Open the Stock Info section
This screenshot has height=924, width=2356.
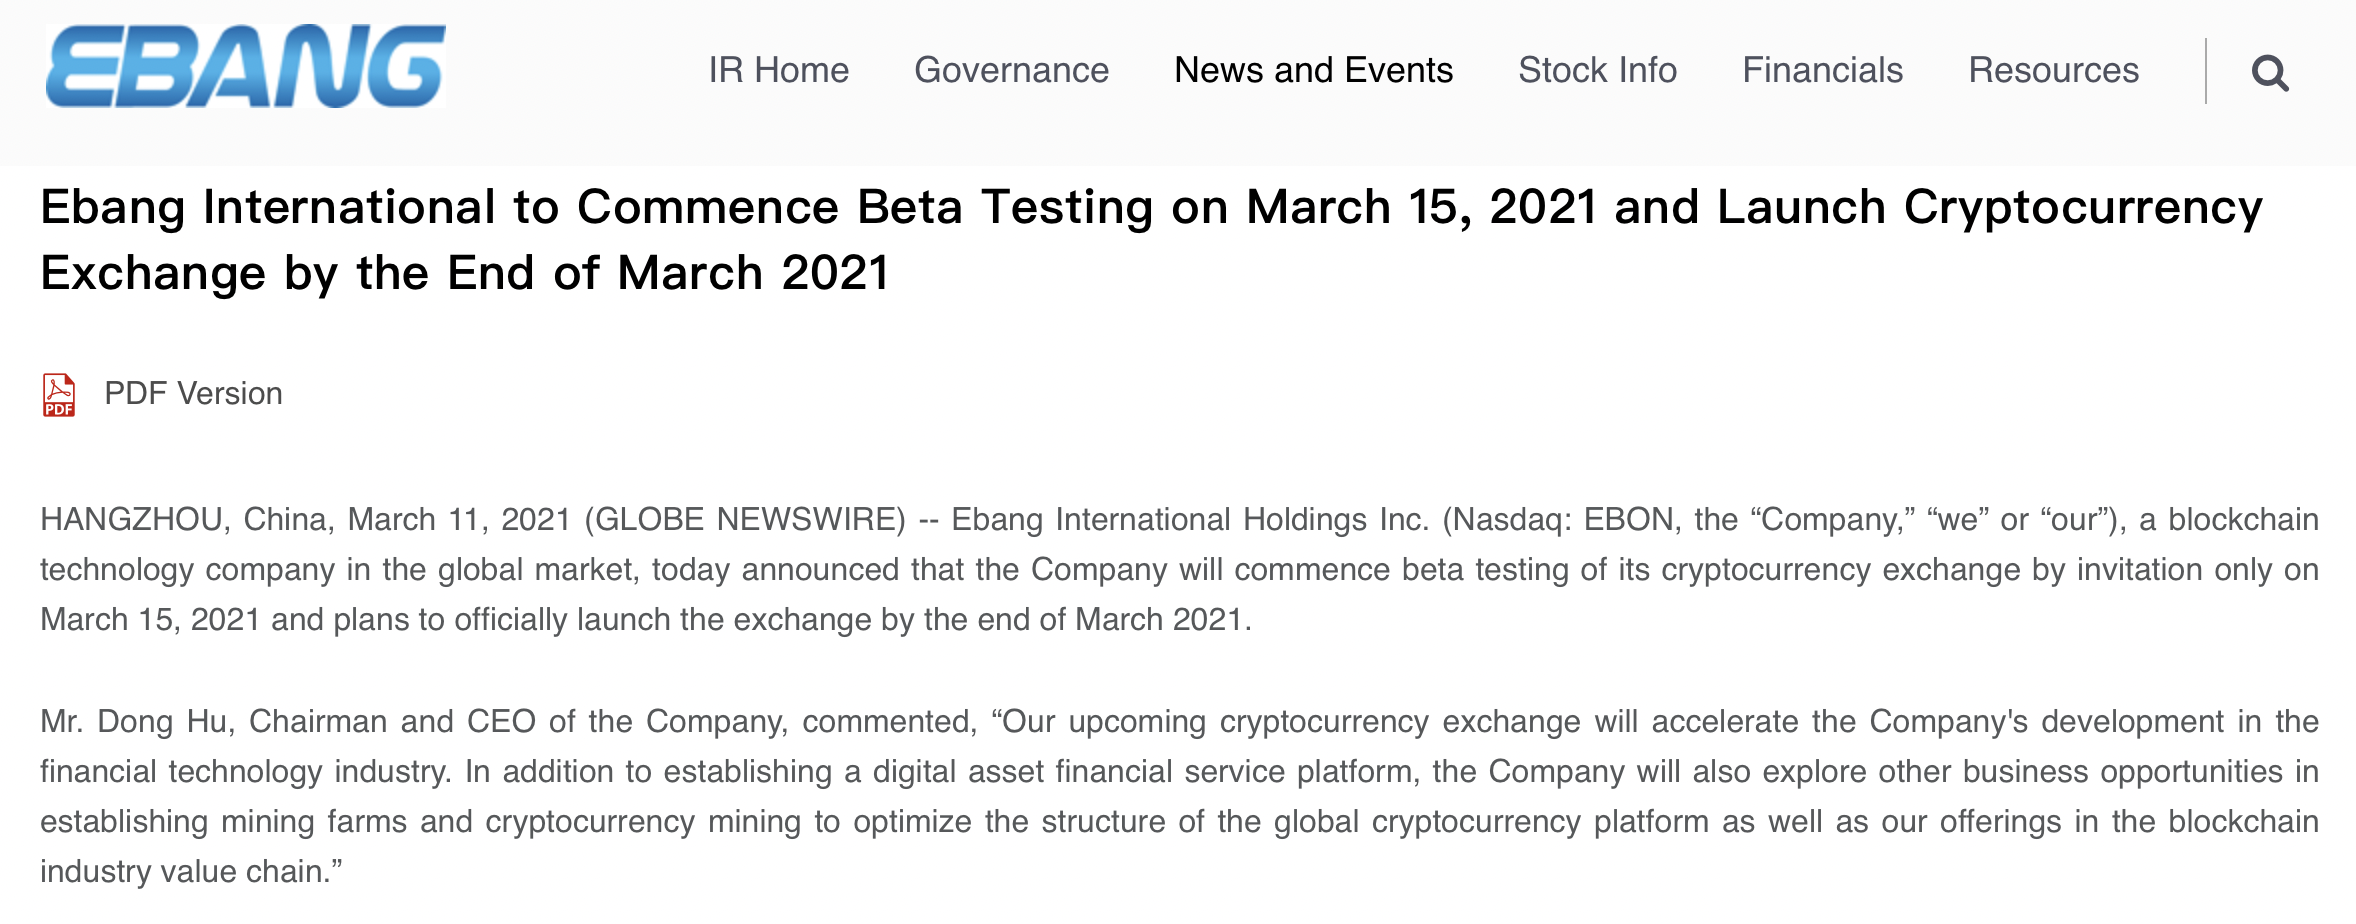tap(1597, 70)
